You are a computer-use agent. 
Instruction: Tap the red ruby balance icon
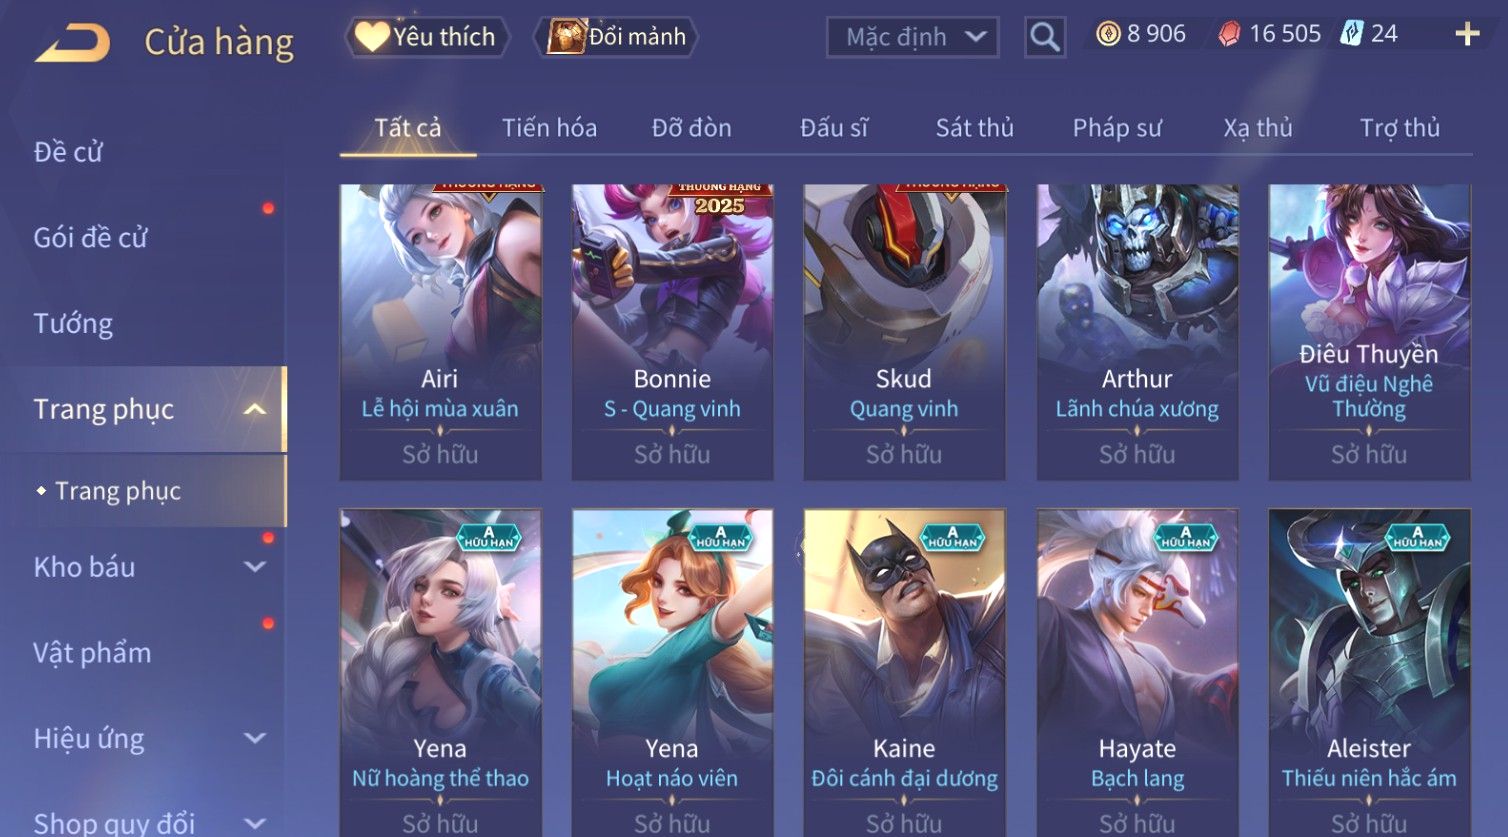(1229, 34)
